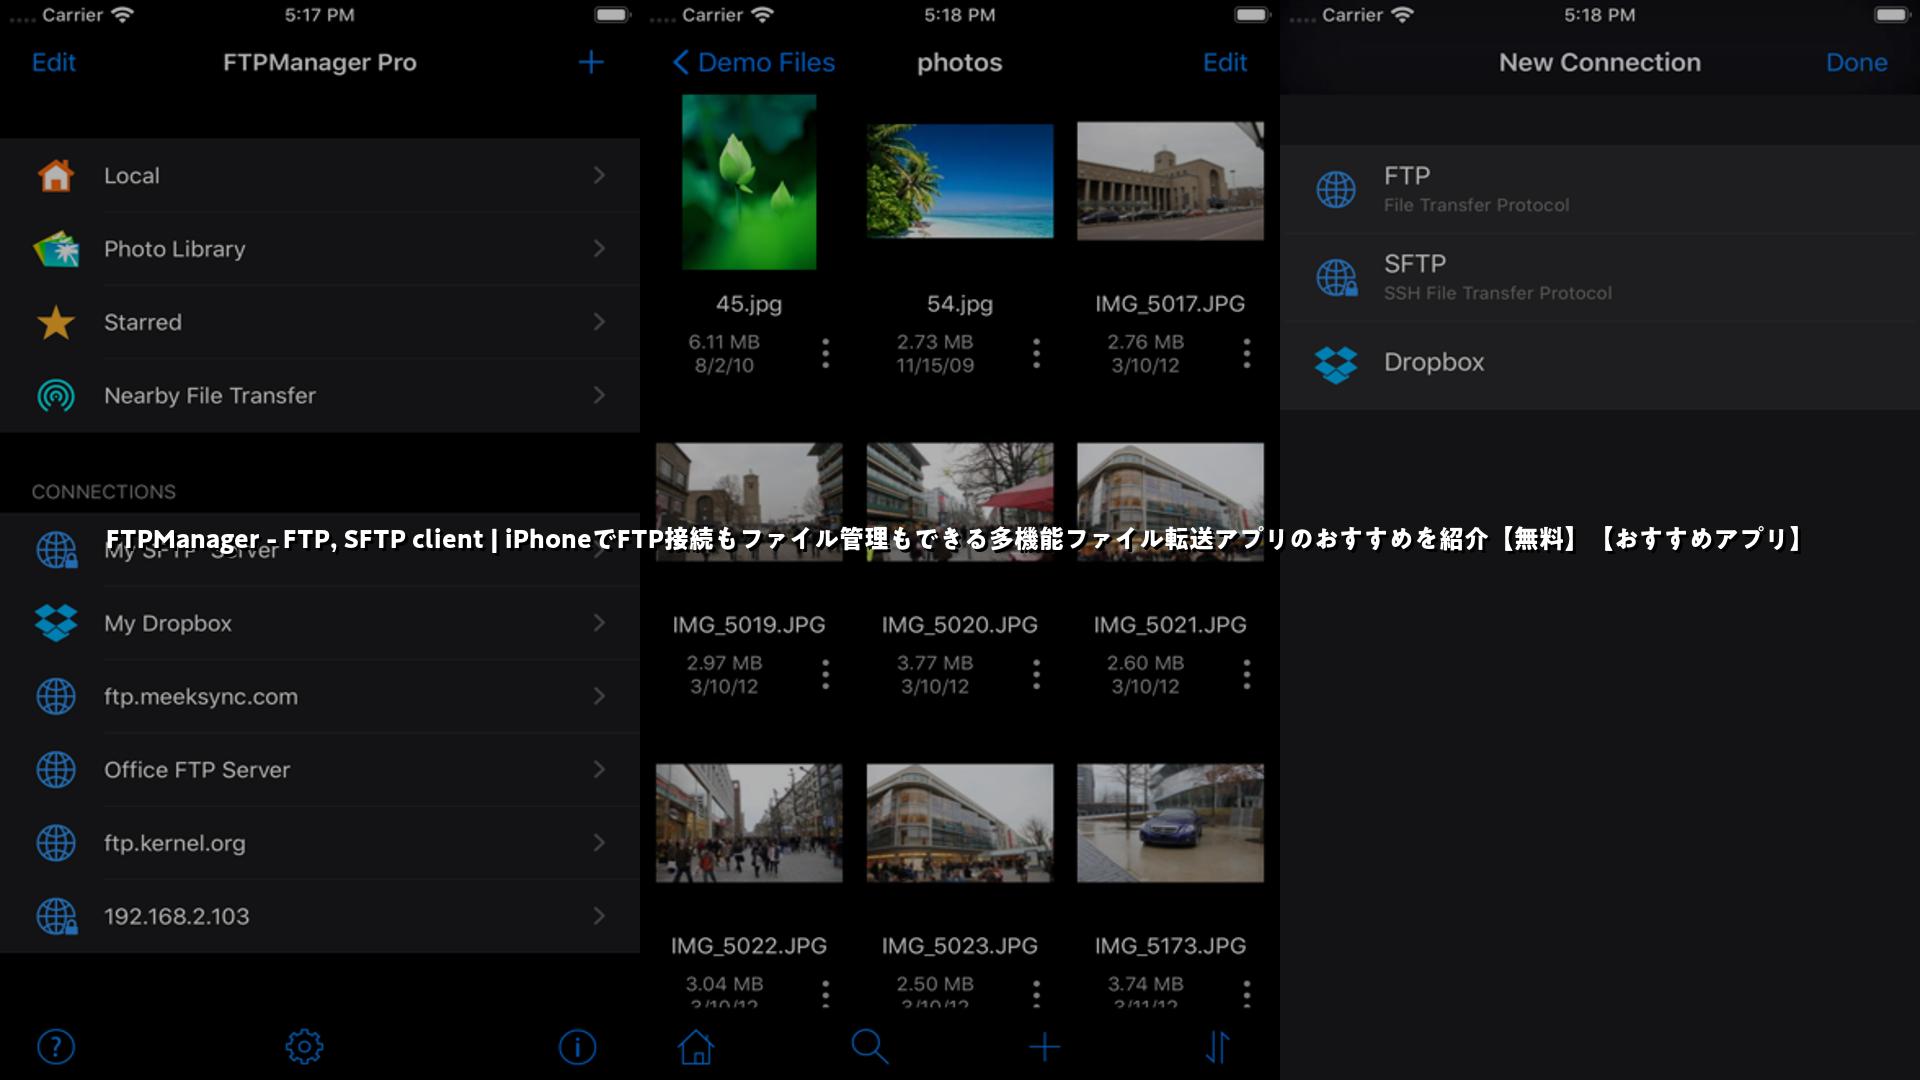Tap Edit in the photos header
The image size is (1920, 1080).
1225,62
